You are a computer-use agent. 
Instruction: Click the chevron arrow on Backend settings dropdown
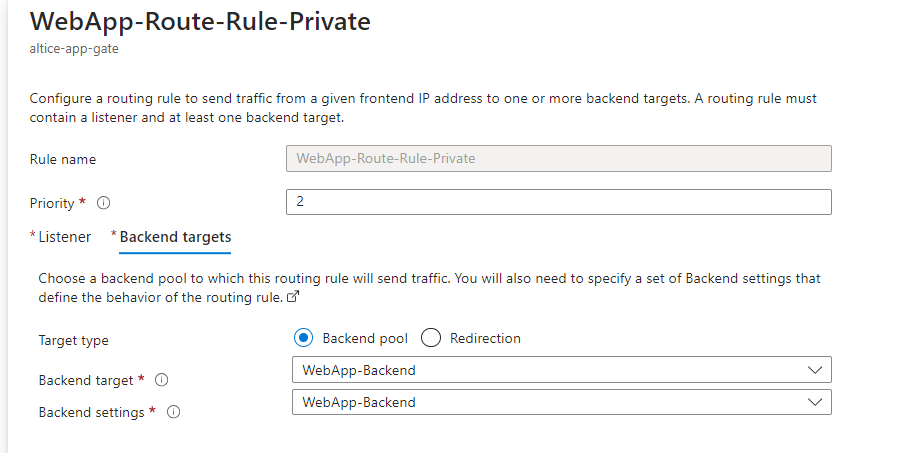click(815, 402)
